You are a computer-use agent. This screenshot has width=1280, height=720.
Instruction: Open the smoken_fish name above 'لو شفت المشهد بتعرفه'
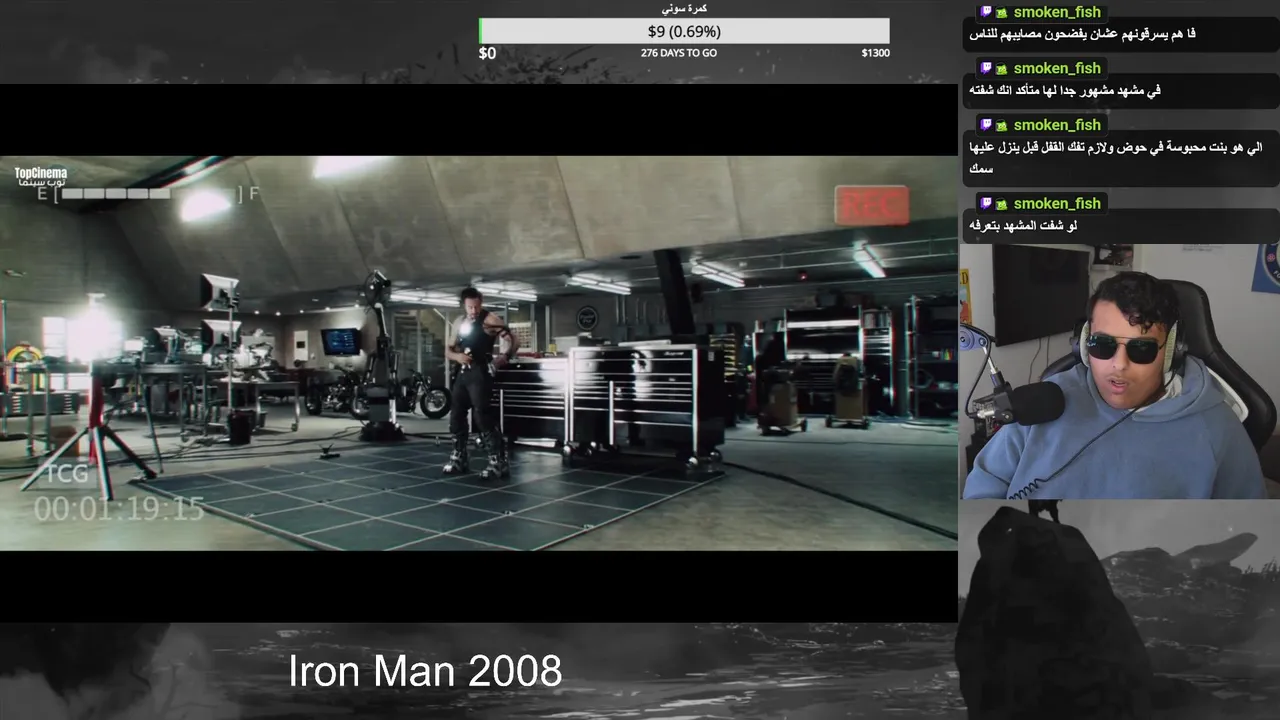[1057, 203]
